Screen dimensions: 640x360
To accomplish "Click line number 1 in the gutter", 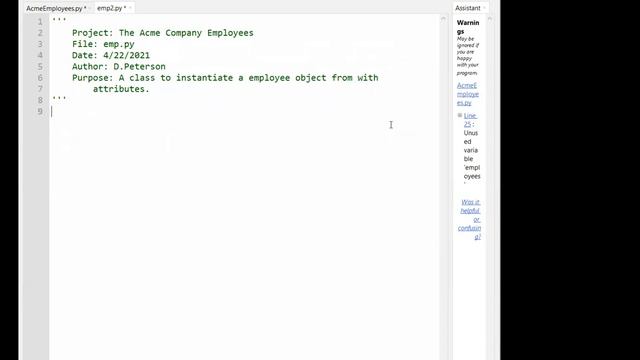I will (x=40, y=22).
